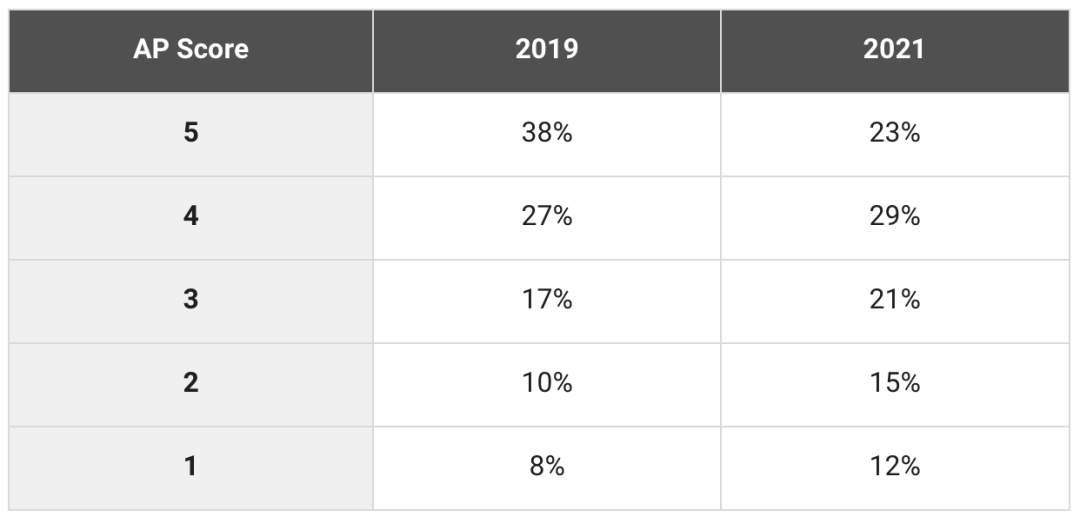Select the 2021 column header
This screenshot has width=1080, height=523.
click(x=894, y=51)
